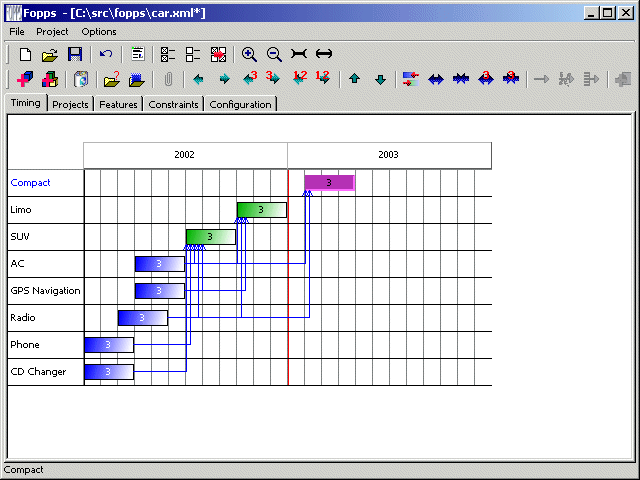
Task: Move the row down with teal down arrow
Action: pyautogui.click(x=380, y=79)
